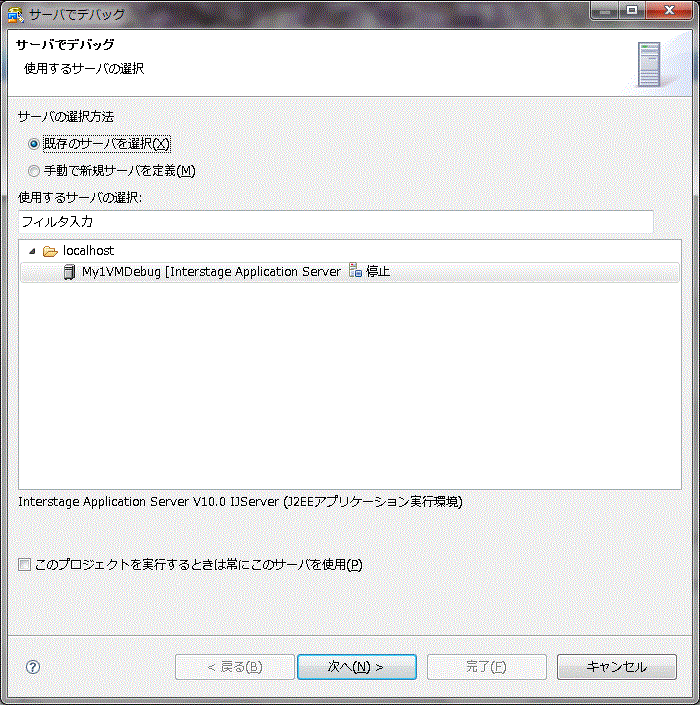Image resolution: width=700 pixels, height=705 pixels.
Task: Click the help question mark icon
Action: coord(33,667)
